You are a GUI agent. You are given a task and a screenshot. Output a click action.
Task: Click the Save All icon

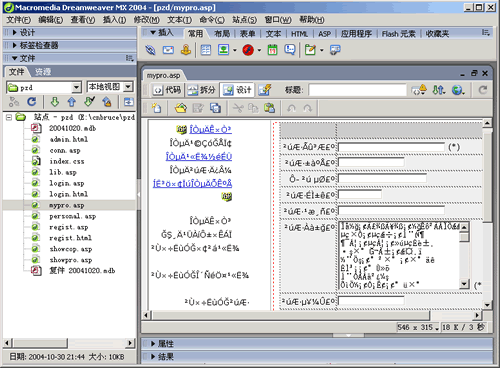tap(215, 108)
